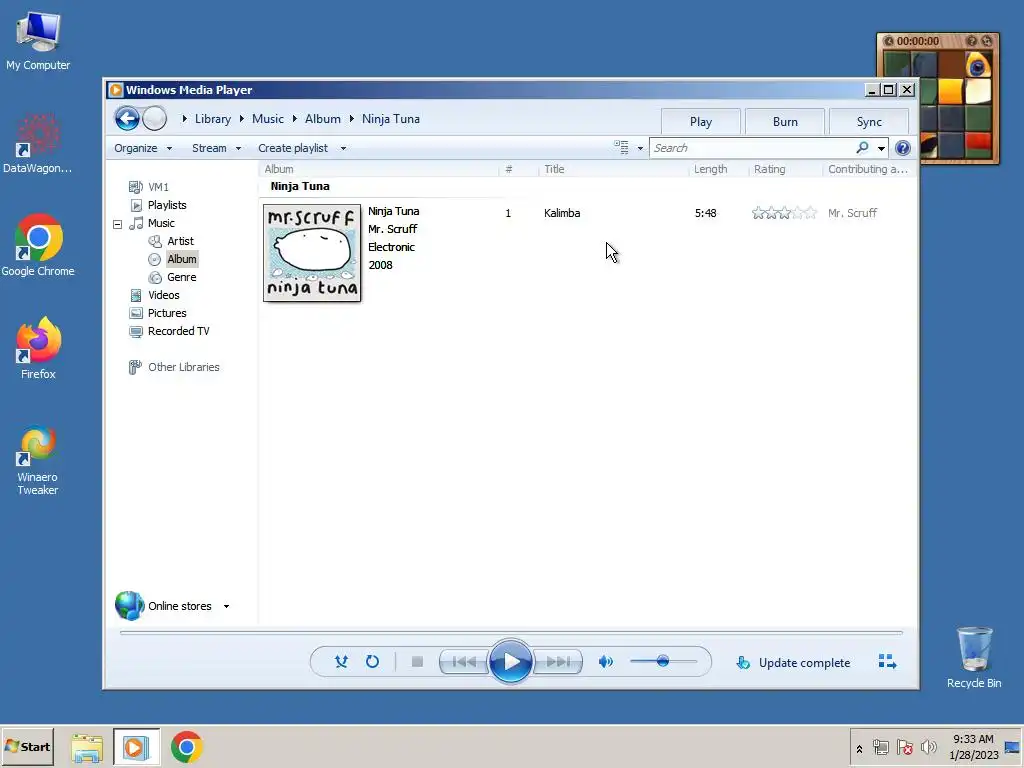Click the View options icon

click(621, 148)
